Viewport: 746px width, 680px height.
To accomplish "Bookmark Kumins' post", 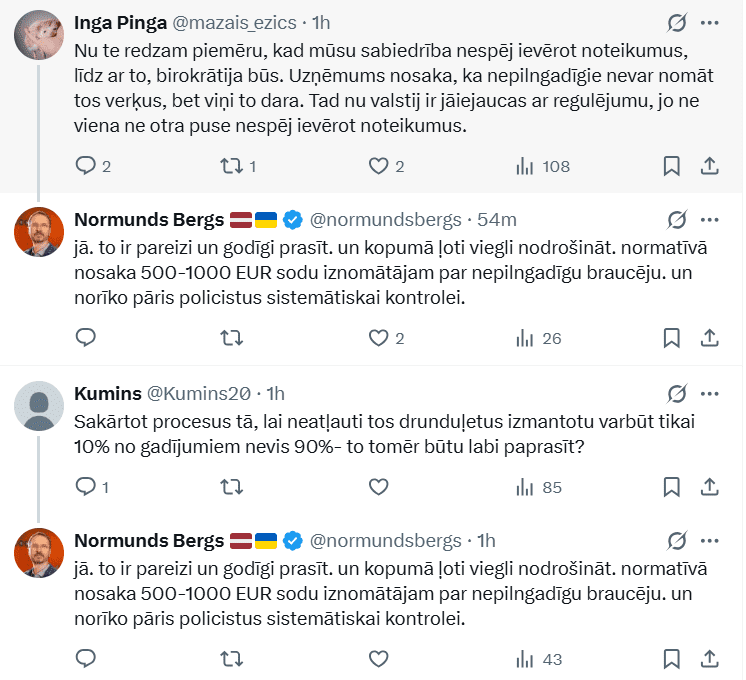I will (672, 487).
